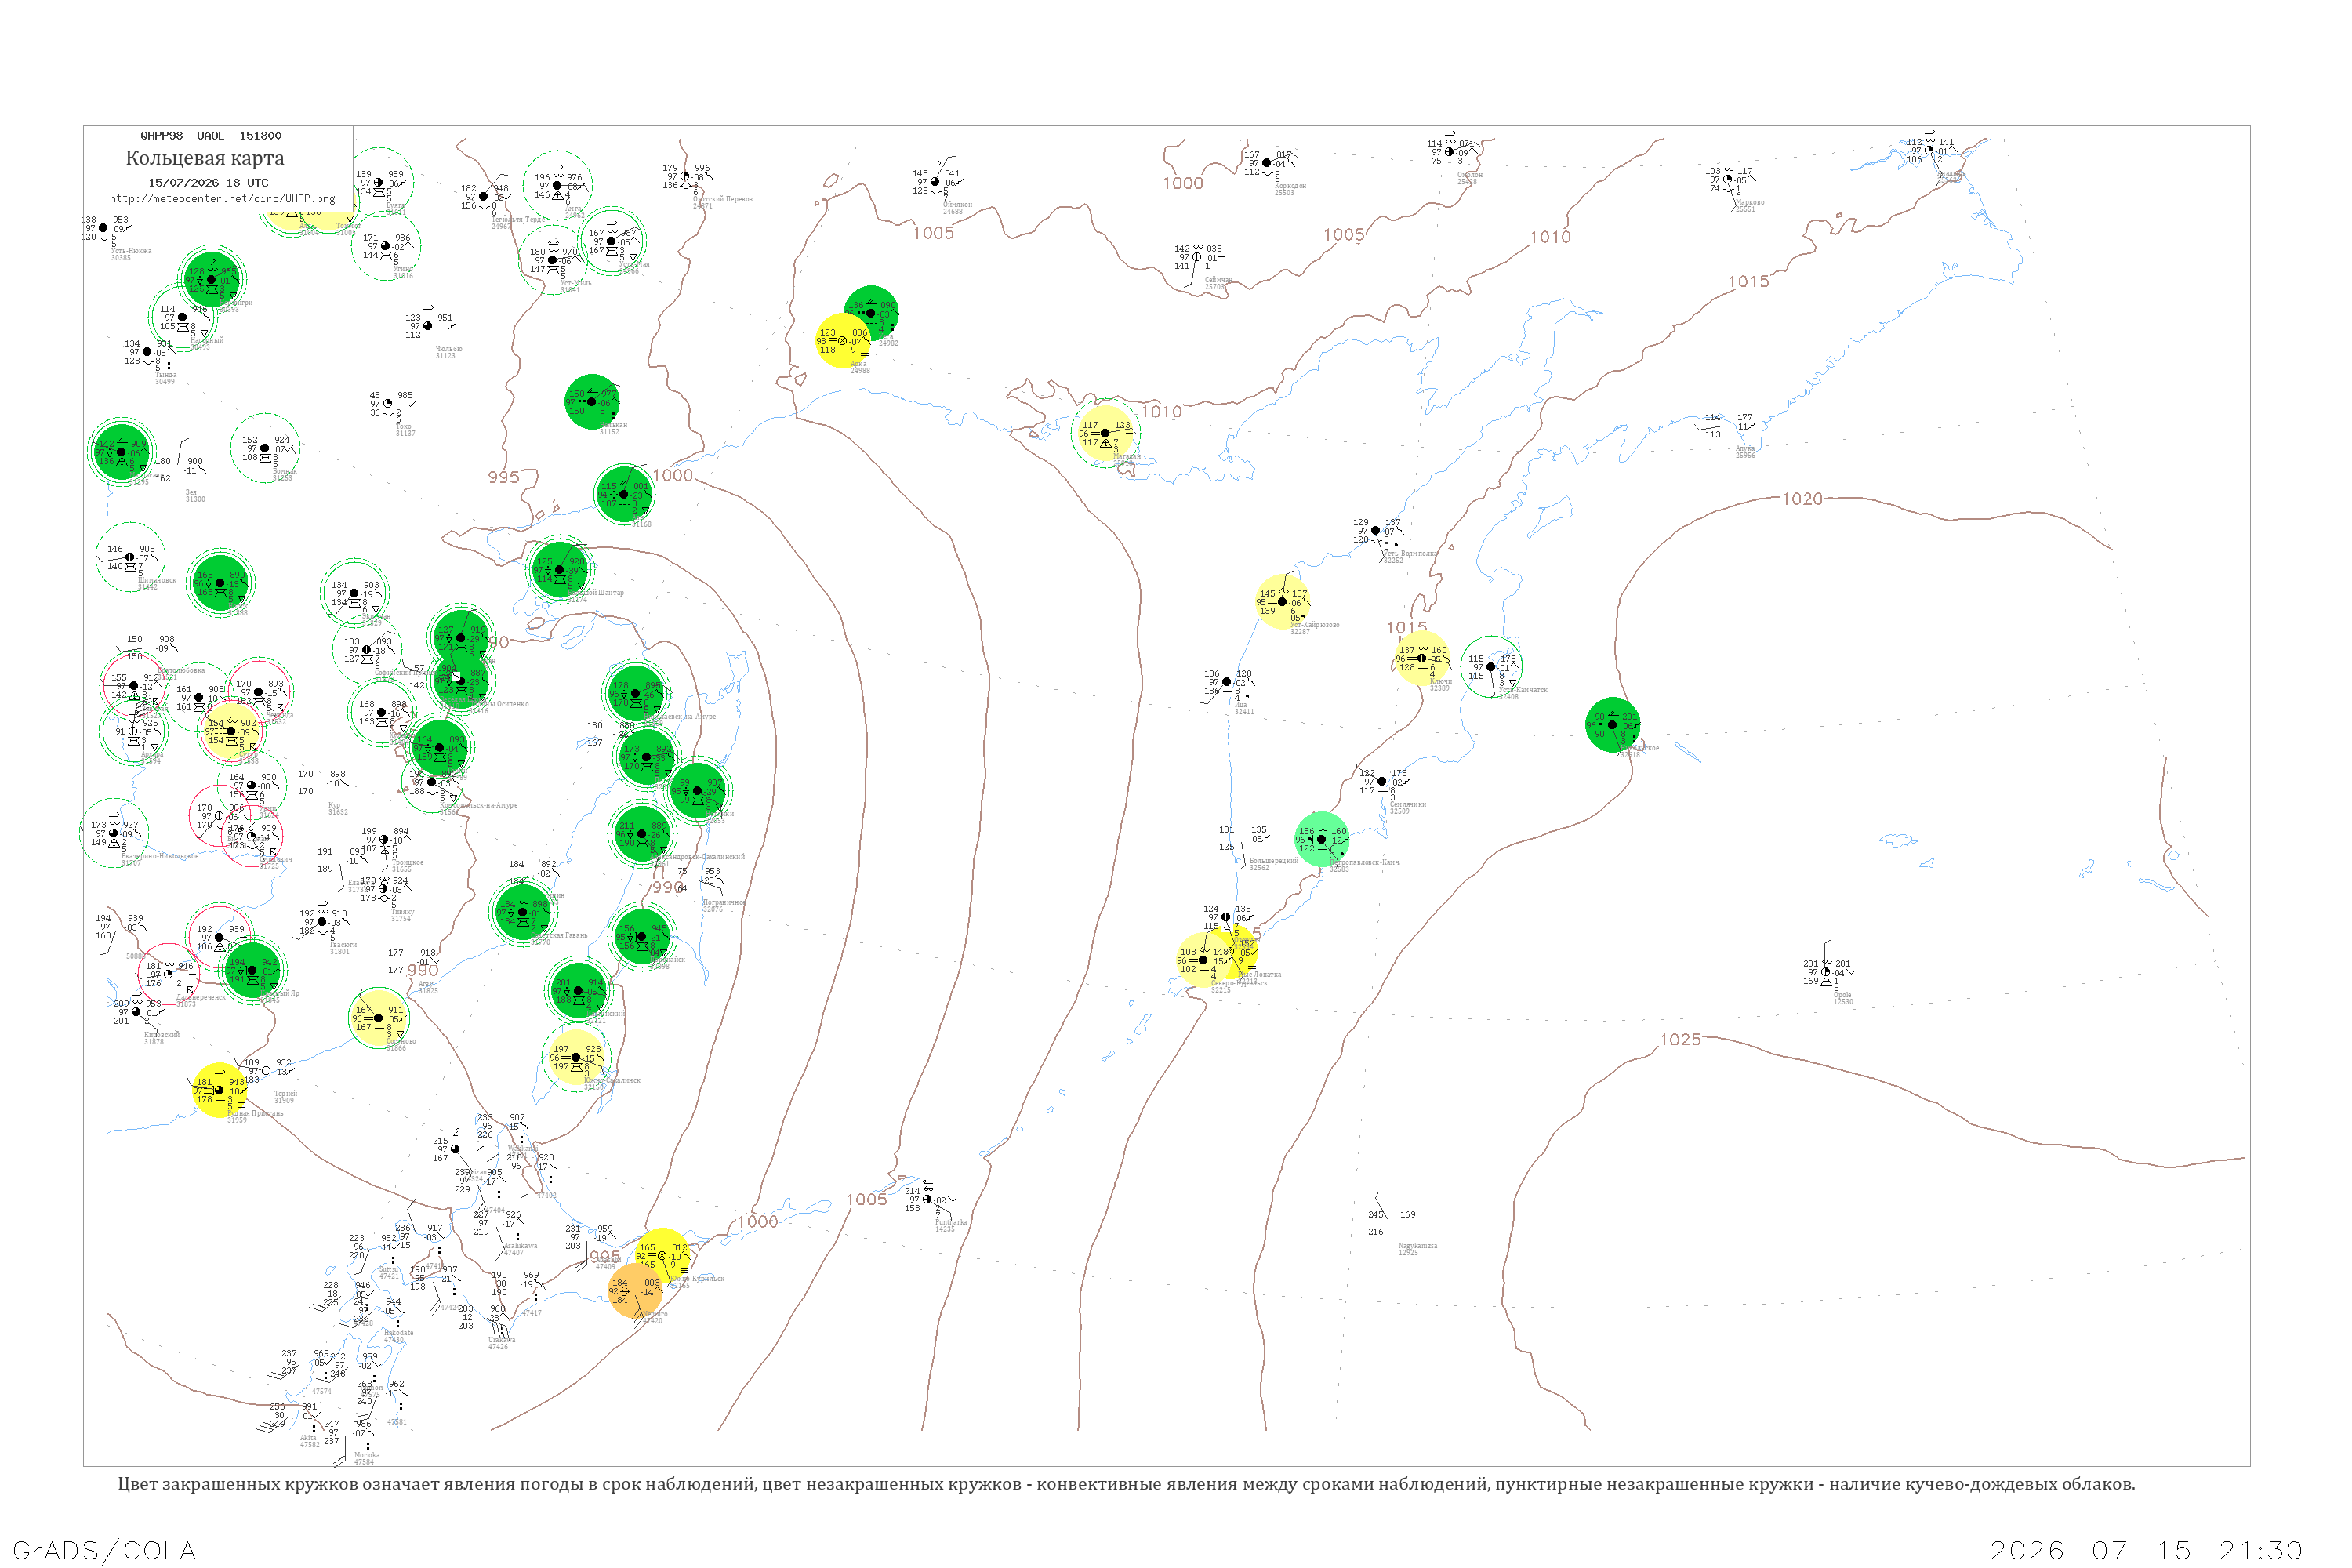
Task: Select the yellow Южно-Курильск station circle
Action: click(662, 1256)
